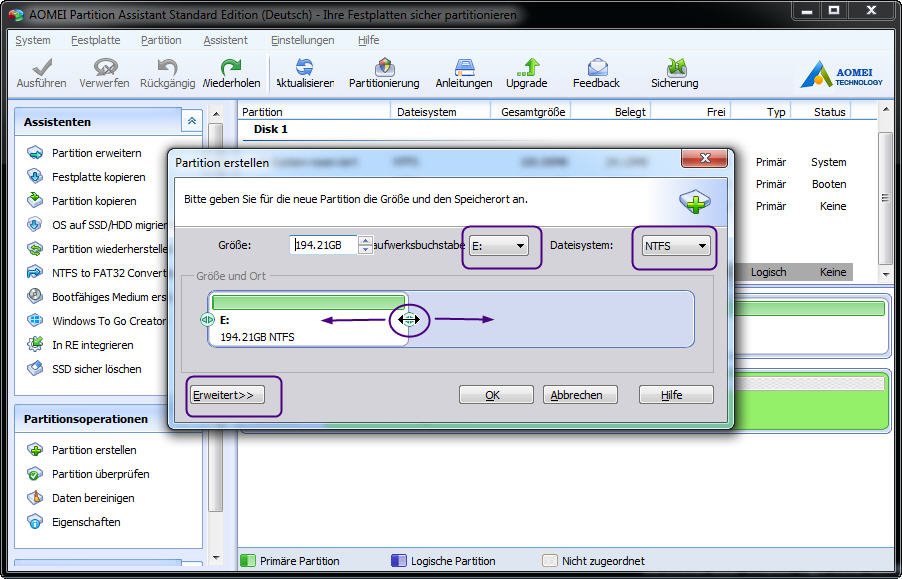This screenshot has width=902, height=579.
Task: Open the Anleitungen toolbar icon
Action: [x=464, y=67]
